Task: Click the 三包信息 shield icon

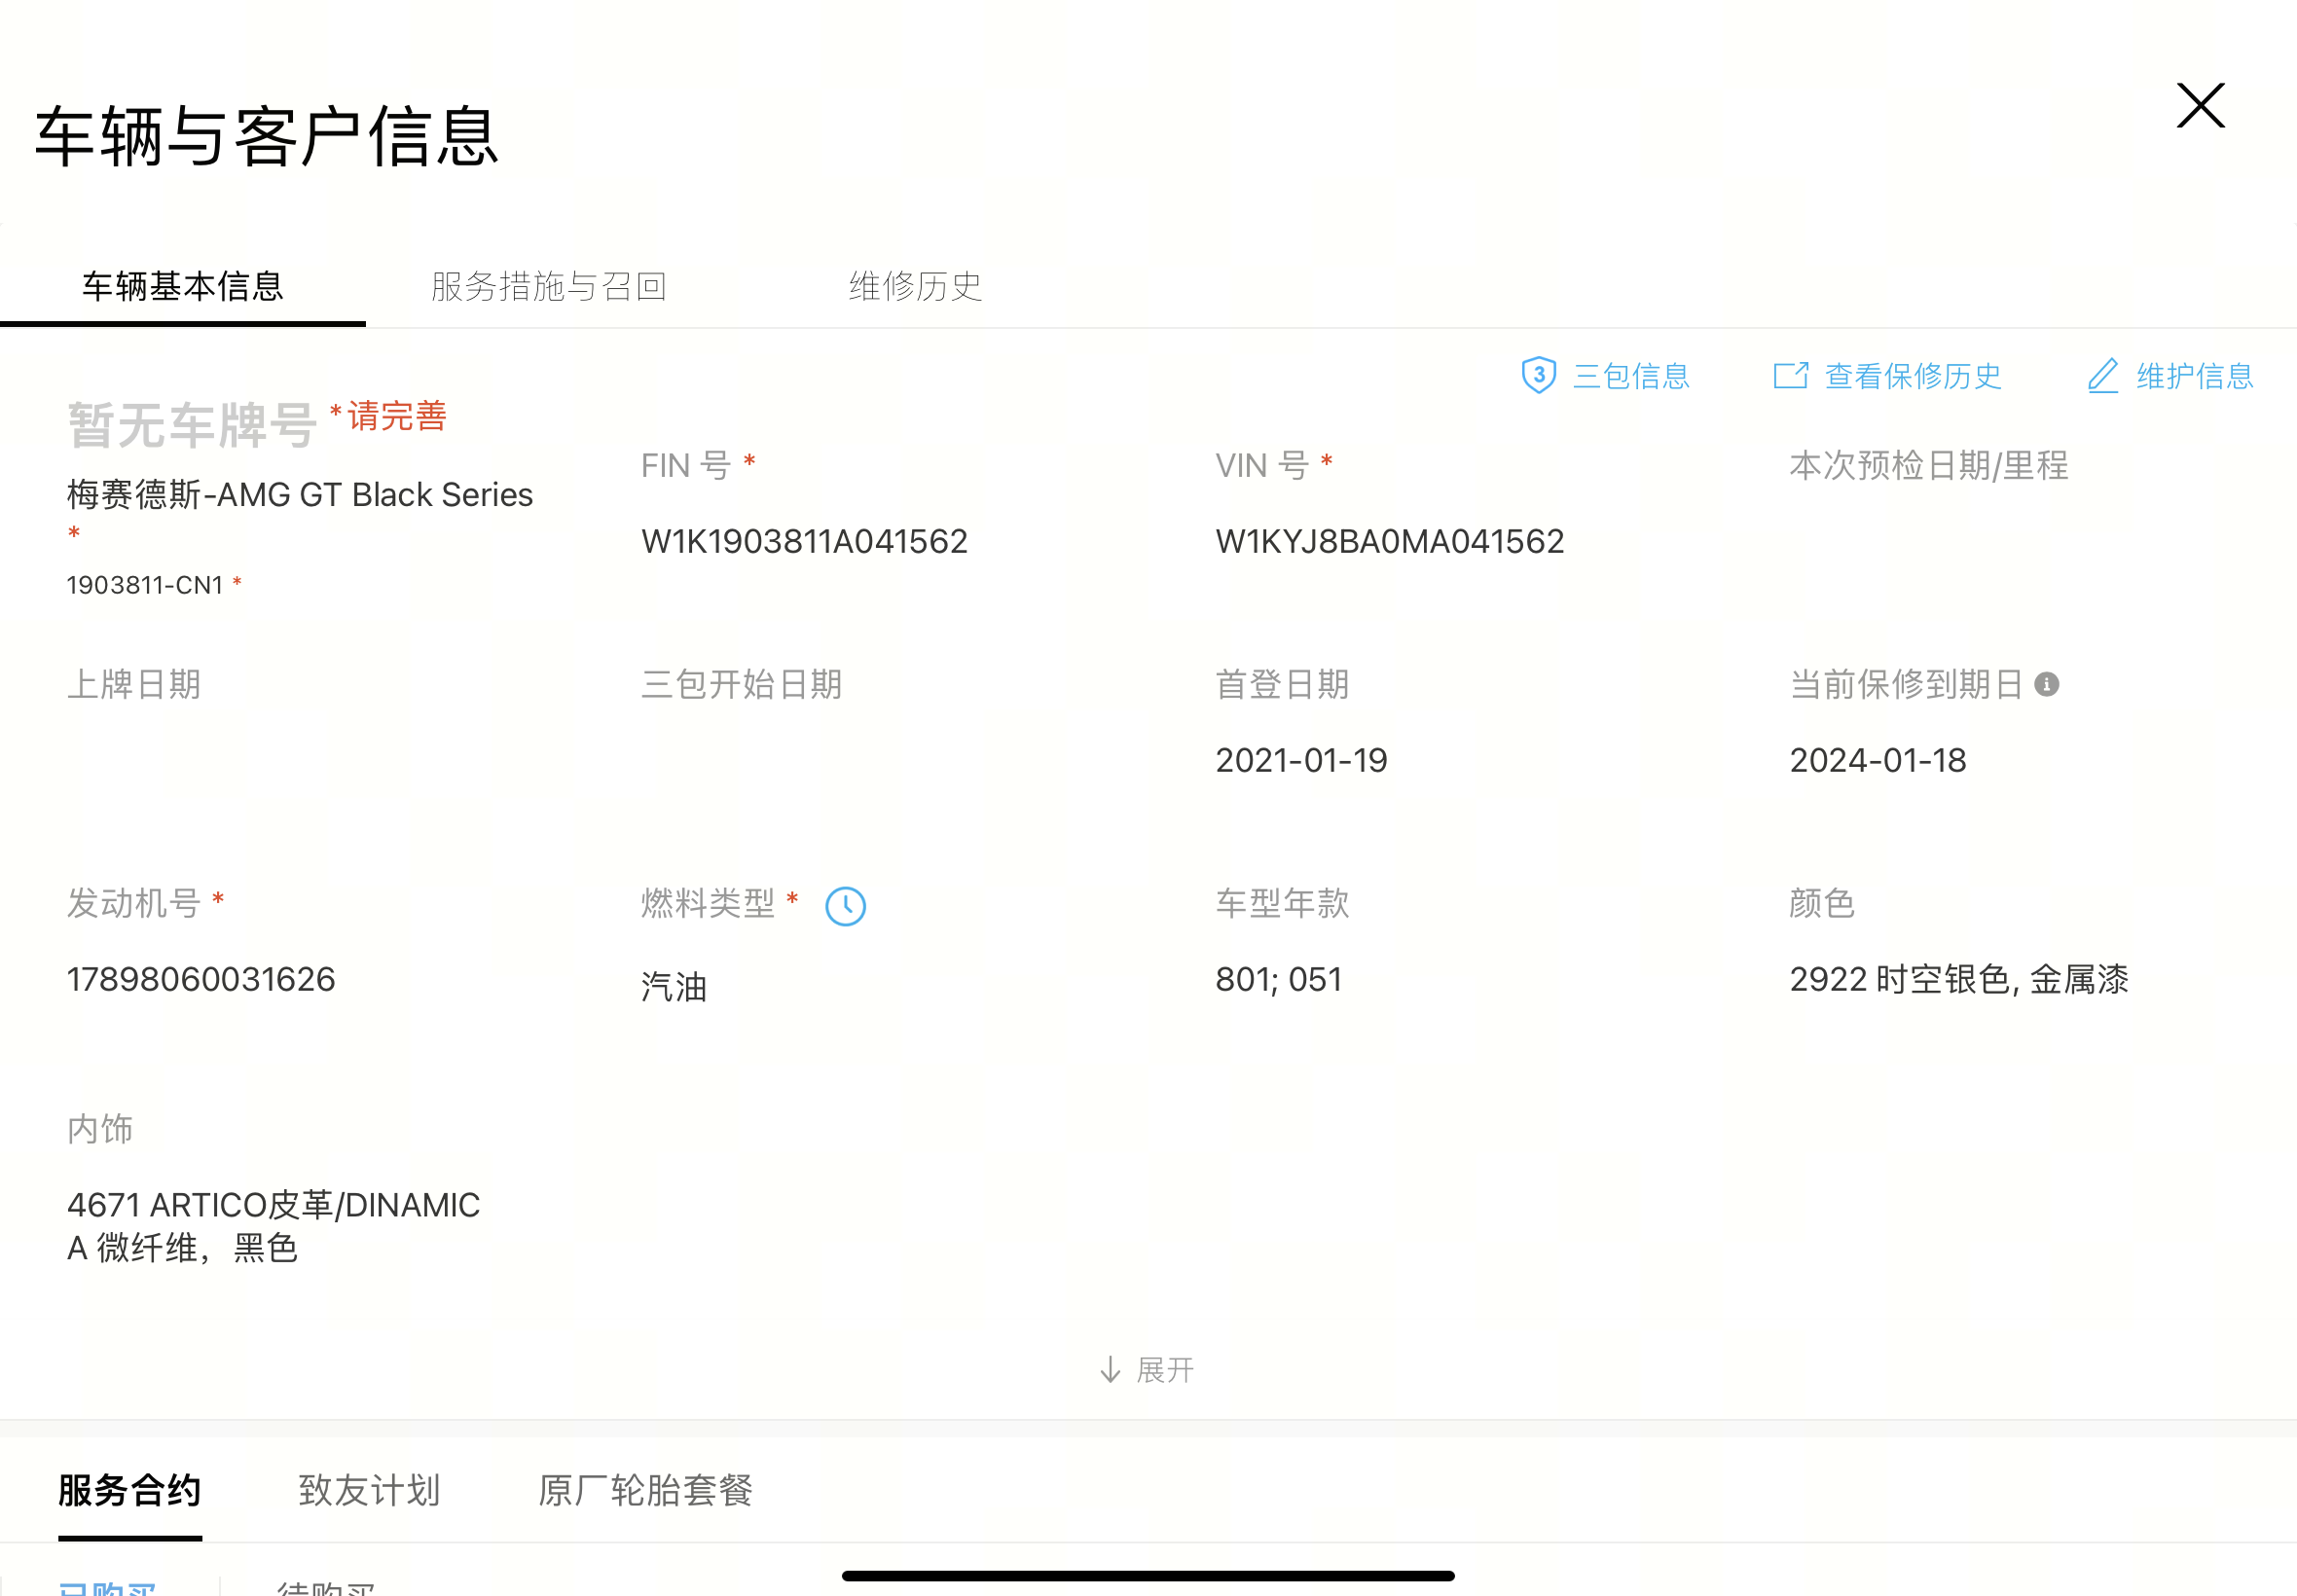Action: point(1538,376)
